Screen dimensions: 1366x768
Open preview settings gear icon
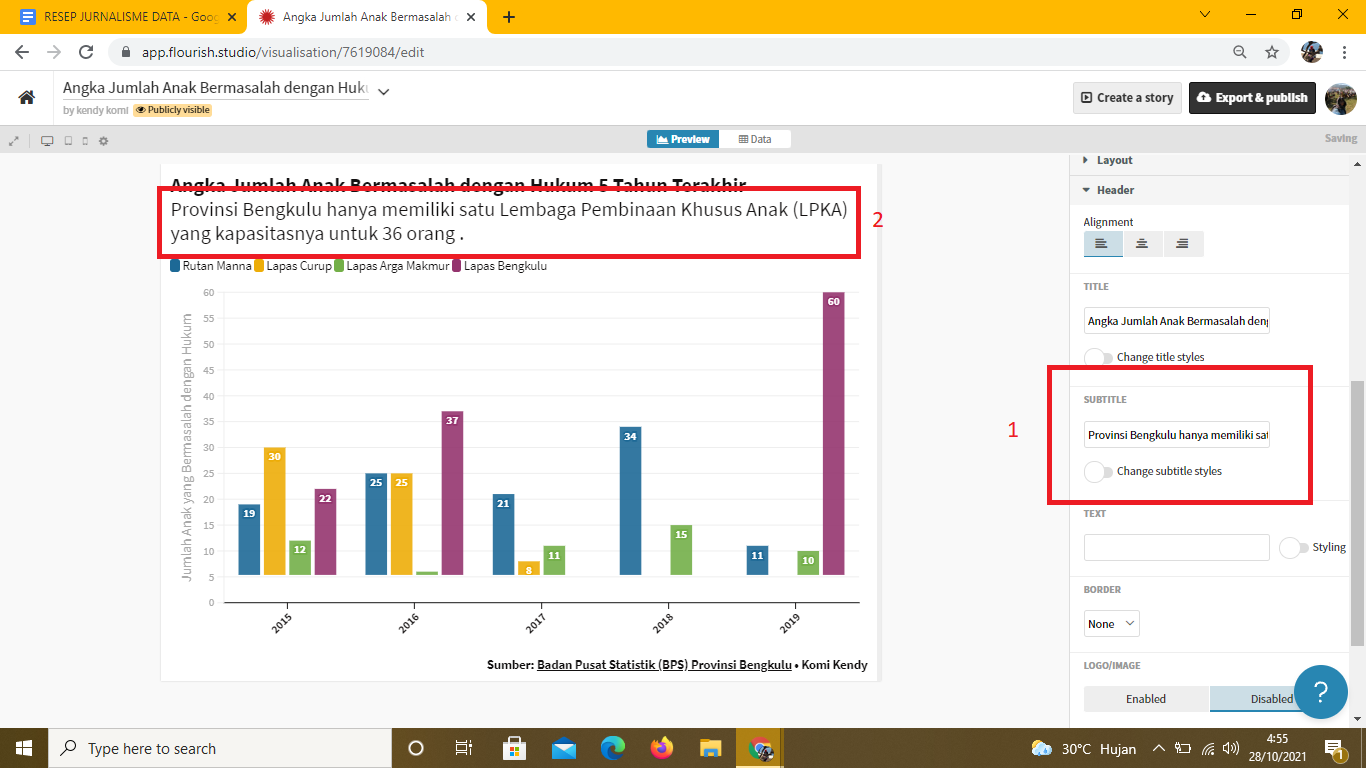pos(103,141)
